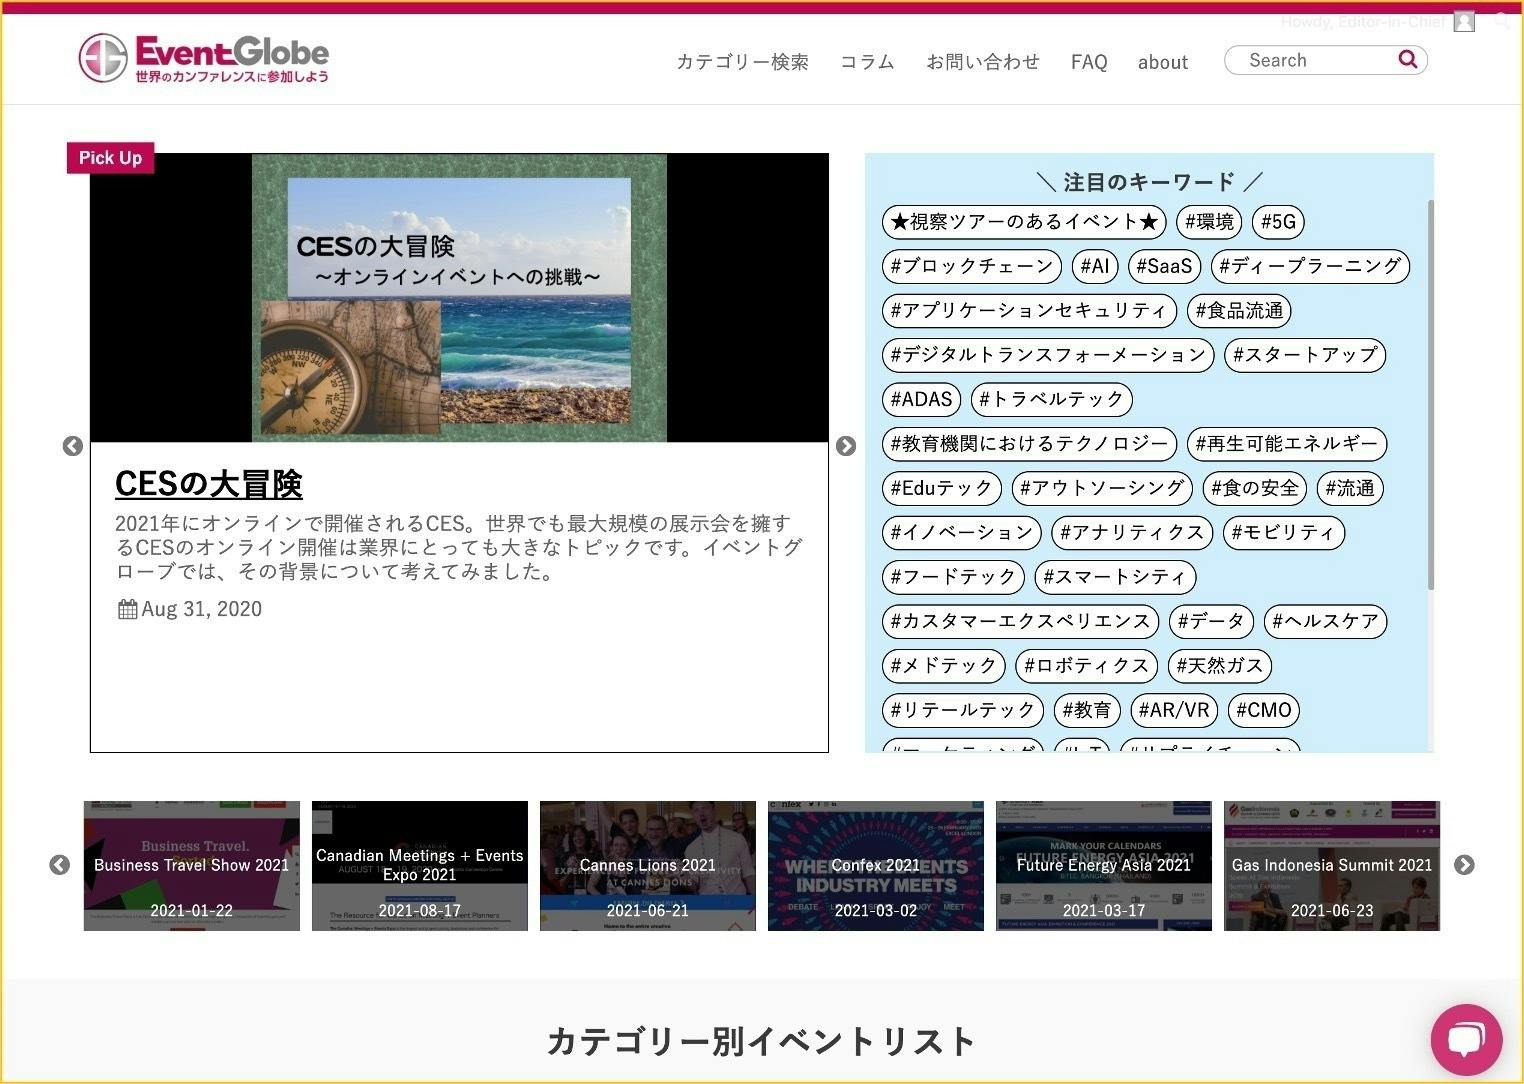The image size is (1524, 1084).
Task: Show next events in carousel
Action: tap(1464, 865)
